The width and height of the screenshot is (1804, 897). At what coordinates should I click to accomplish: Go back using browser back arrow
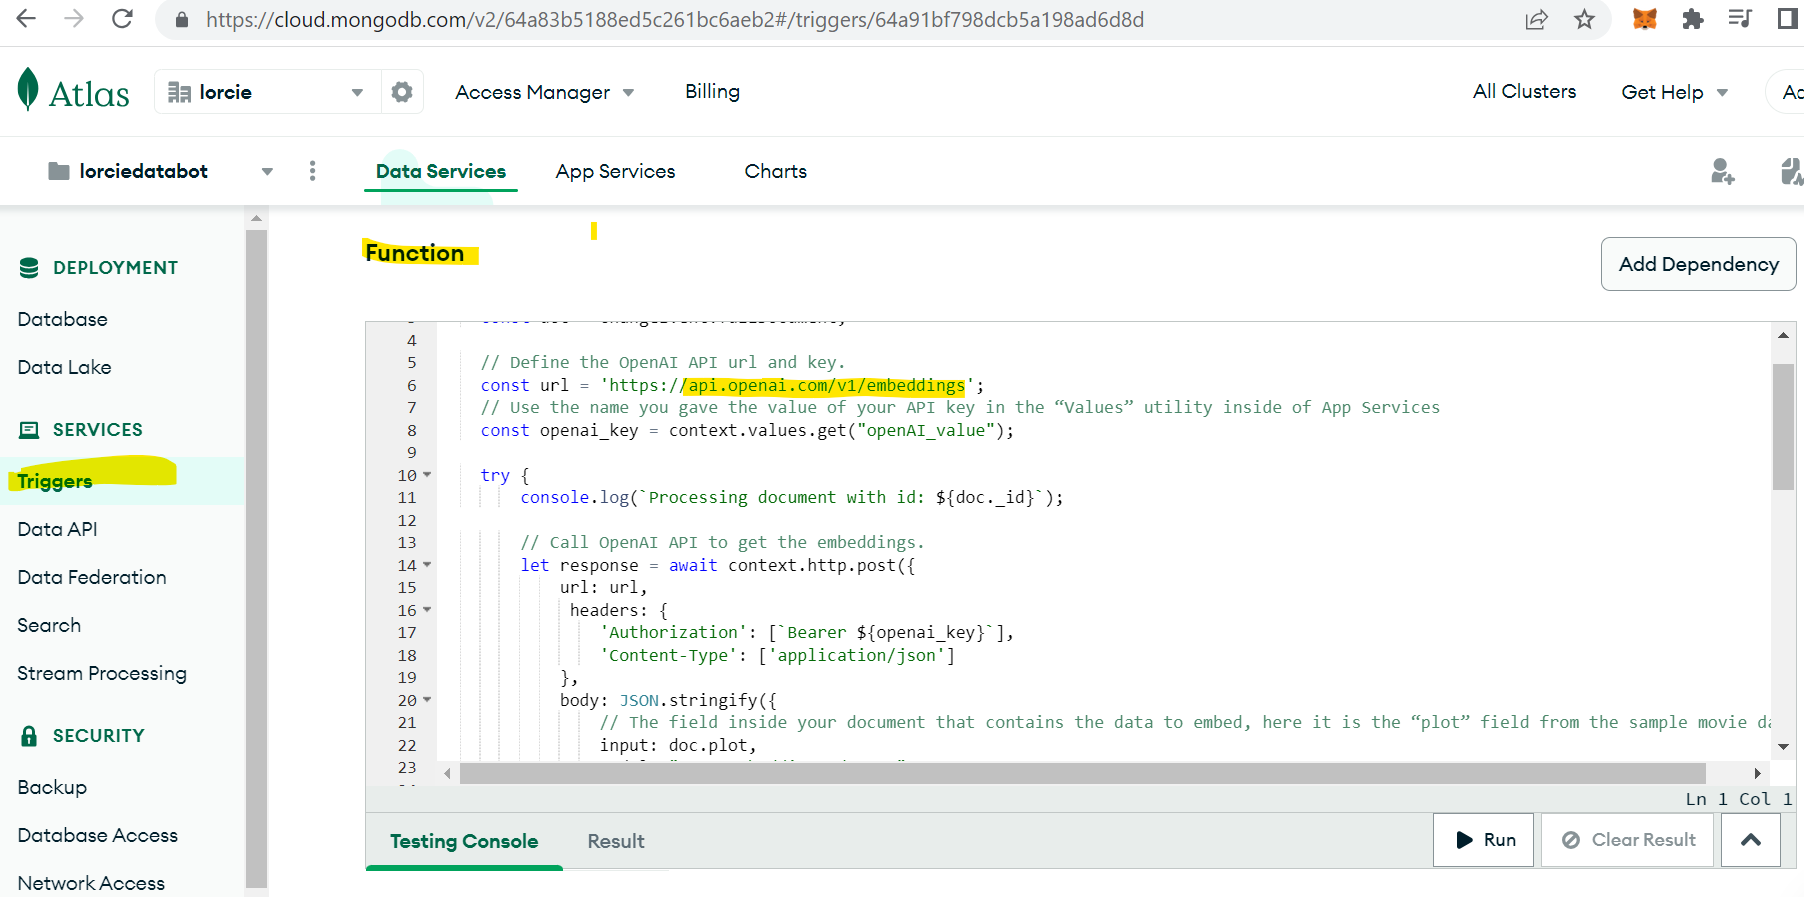tap(26, 19)
